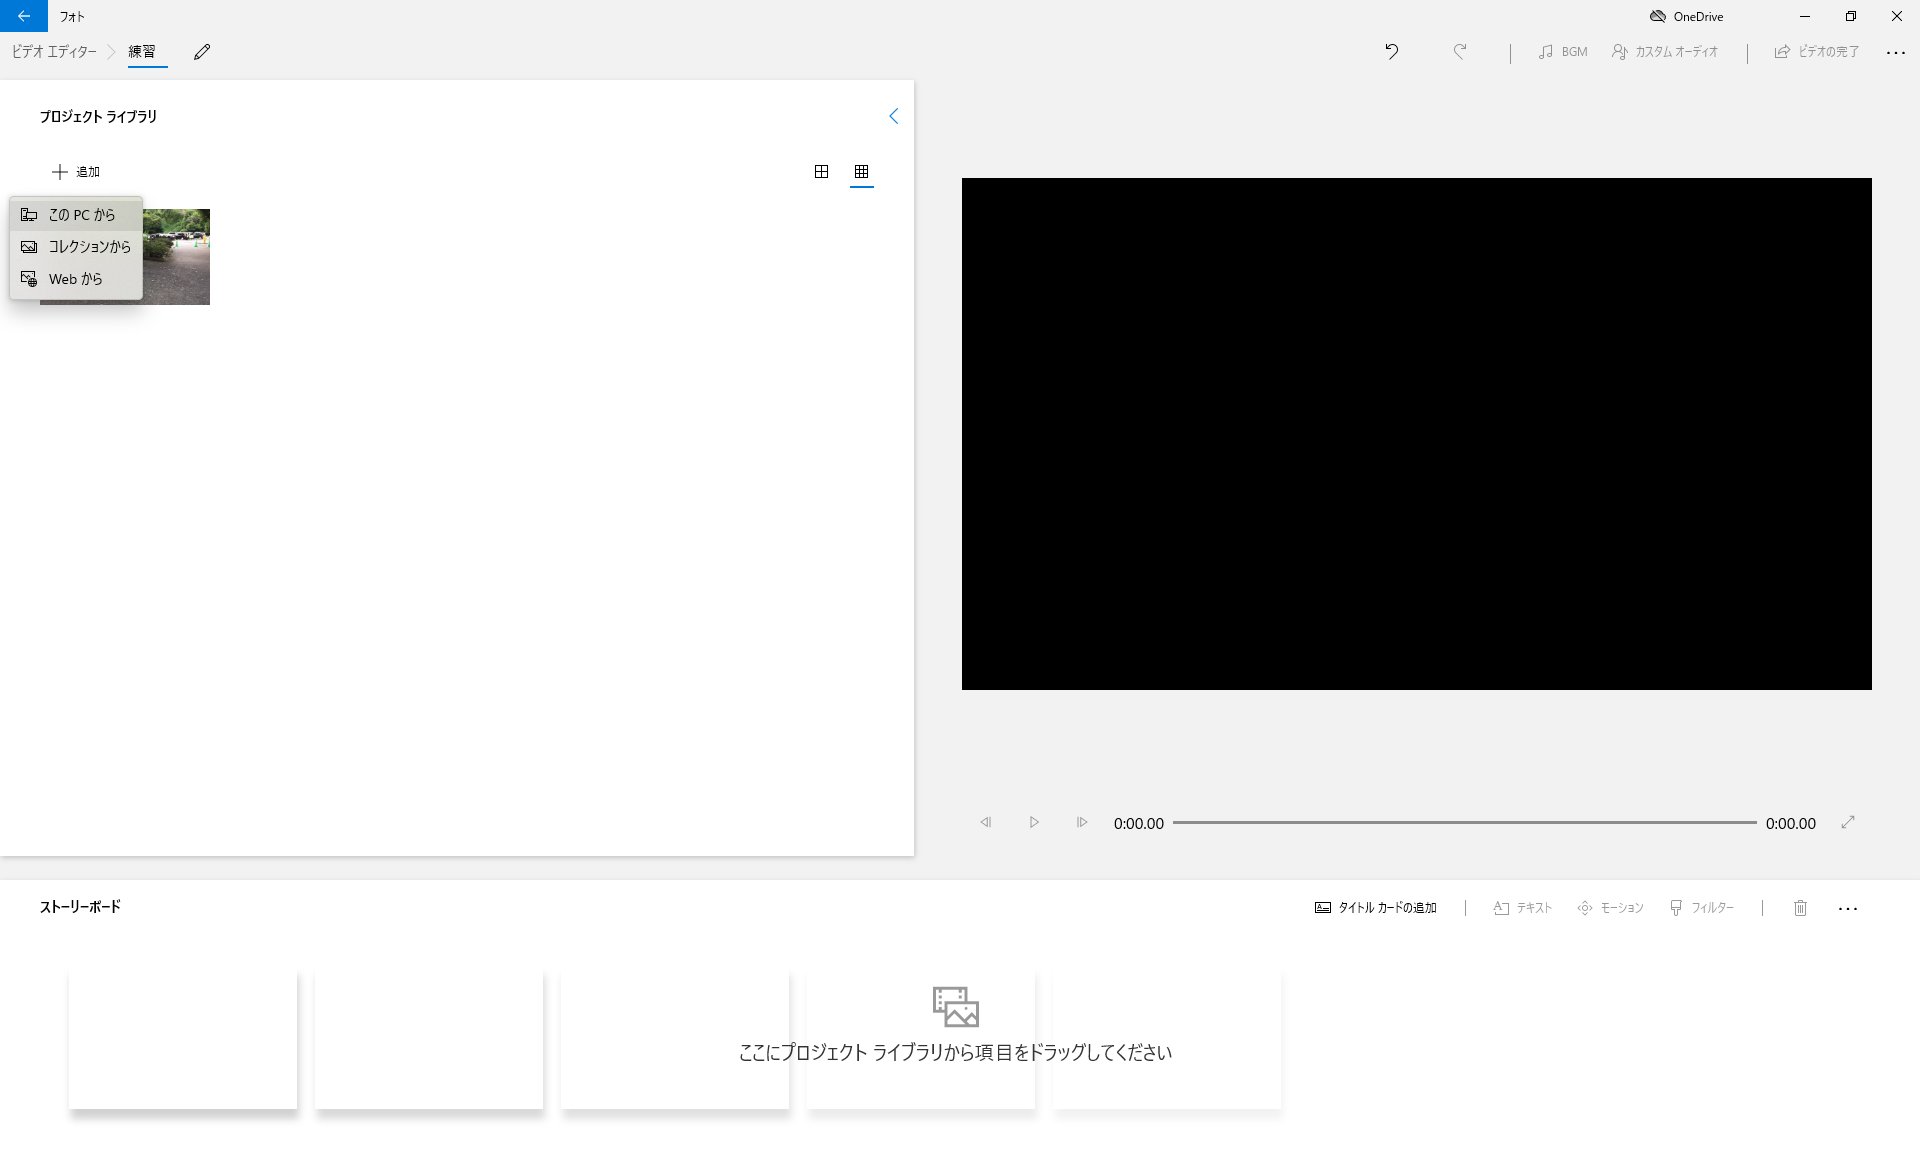Viewport: 1920px width, 1160px height.
Task: Open the top-right more options menu
Action: pos(1895,52)
